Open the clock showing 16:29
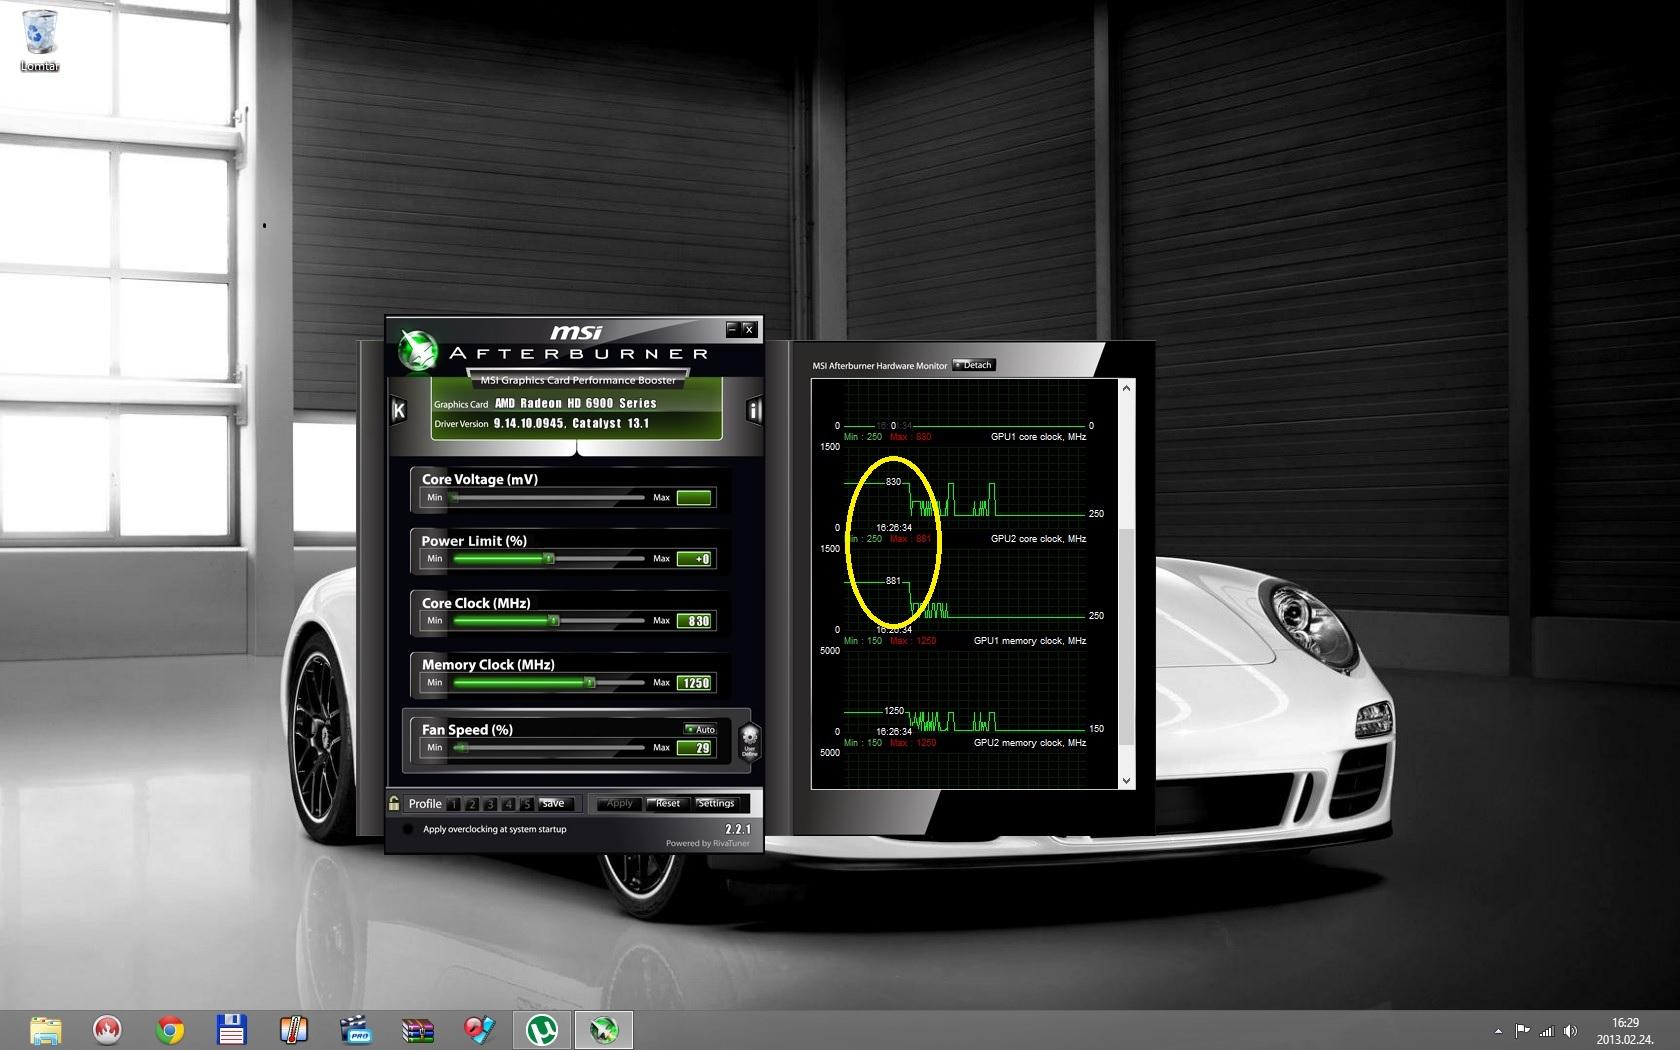 (x=1625, y=1031)
